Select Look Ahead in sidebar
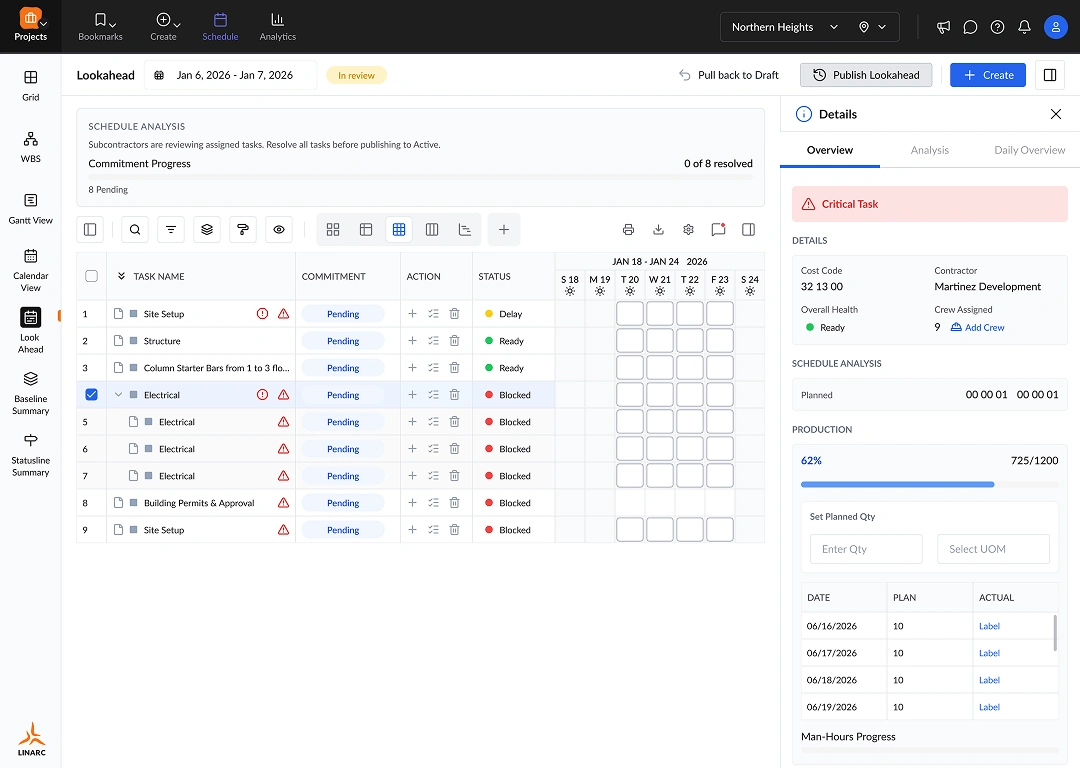 click(x=30, y=331)
